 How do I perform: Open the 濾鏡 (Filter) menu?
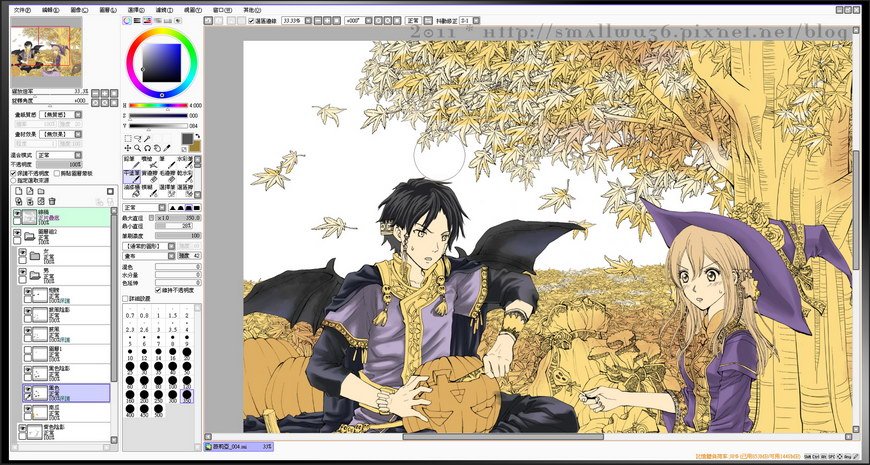pyautogui.click(x=165, y=10)
